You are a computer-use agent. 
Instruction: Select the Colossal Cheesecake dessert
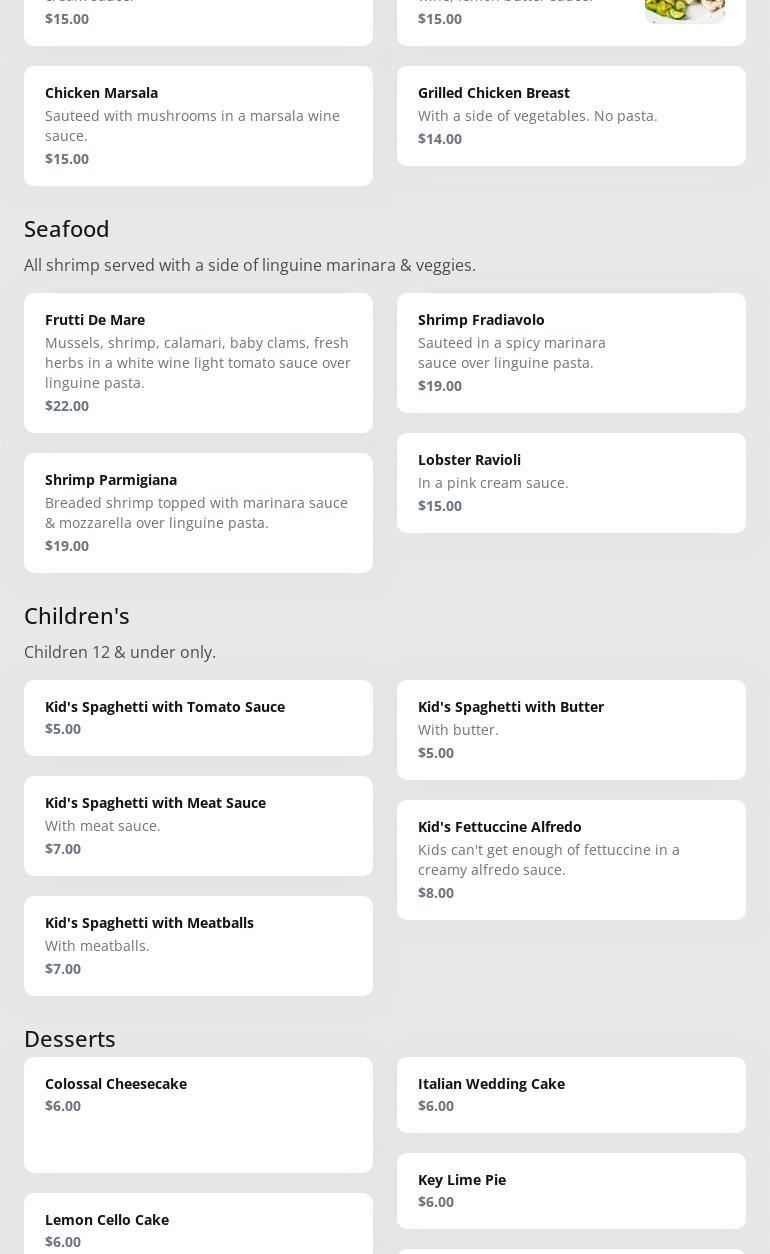[198, 1114]
